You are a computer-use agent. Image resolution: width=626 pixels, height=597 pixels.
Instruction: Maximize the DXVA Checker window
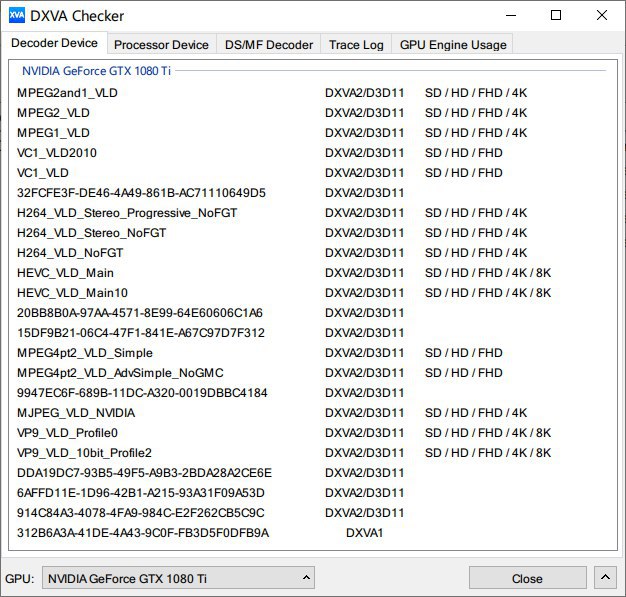coord(556,16)
